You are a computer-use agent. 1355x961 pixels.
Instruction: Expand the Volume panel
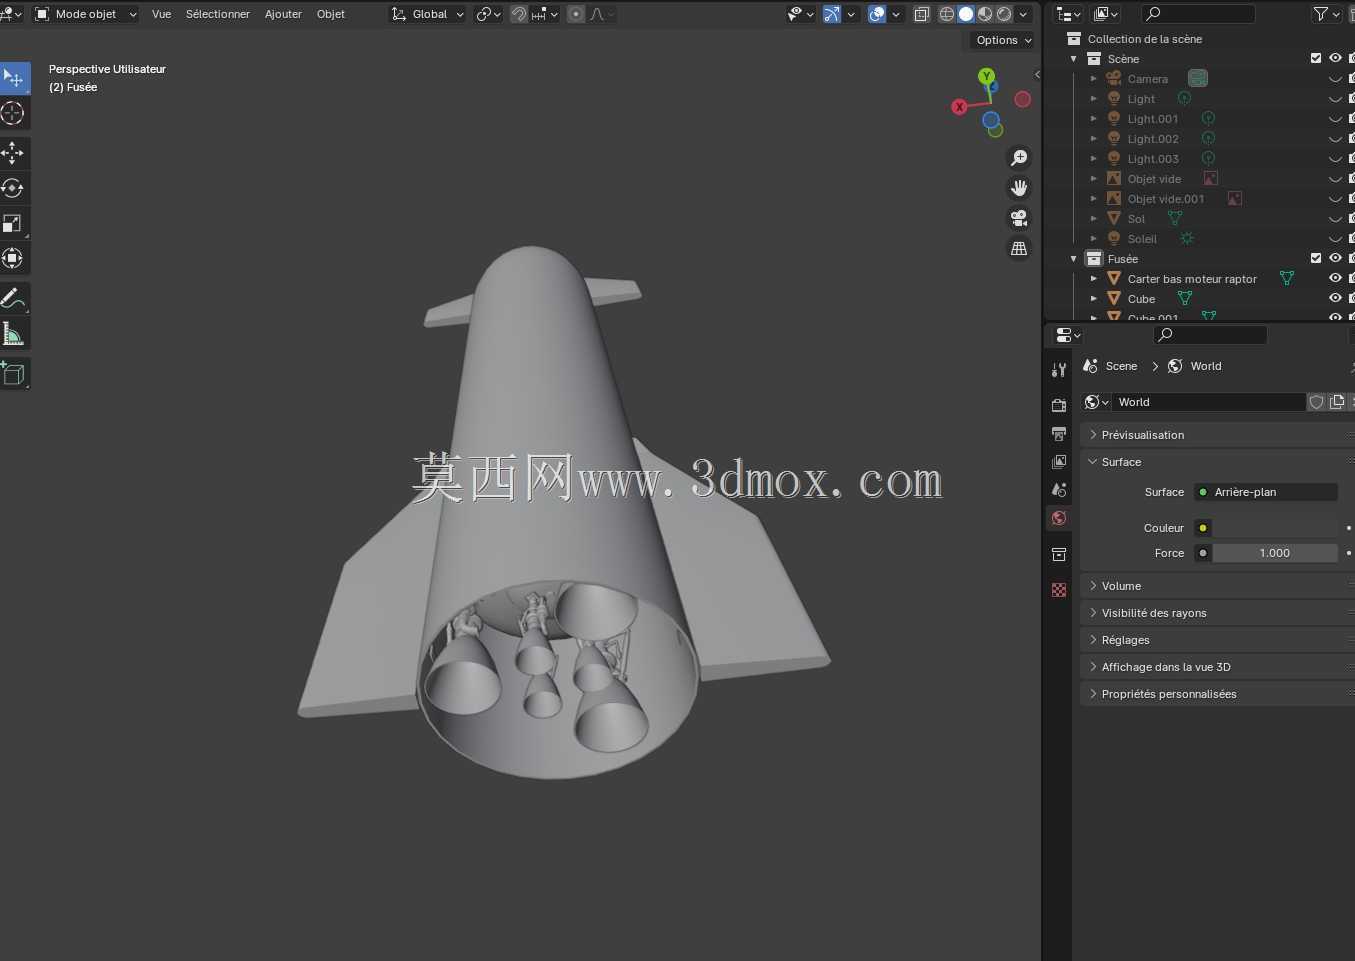1216,586
